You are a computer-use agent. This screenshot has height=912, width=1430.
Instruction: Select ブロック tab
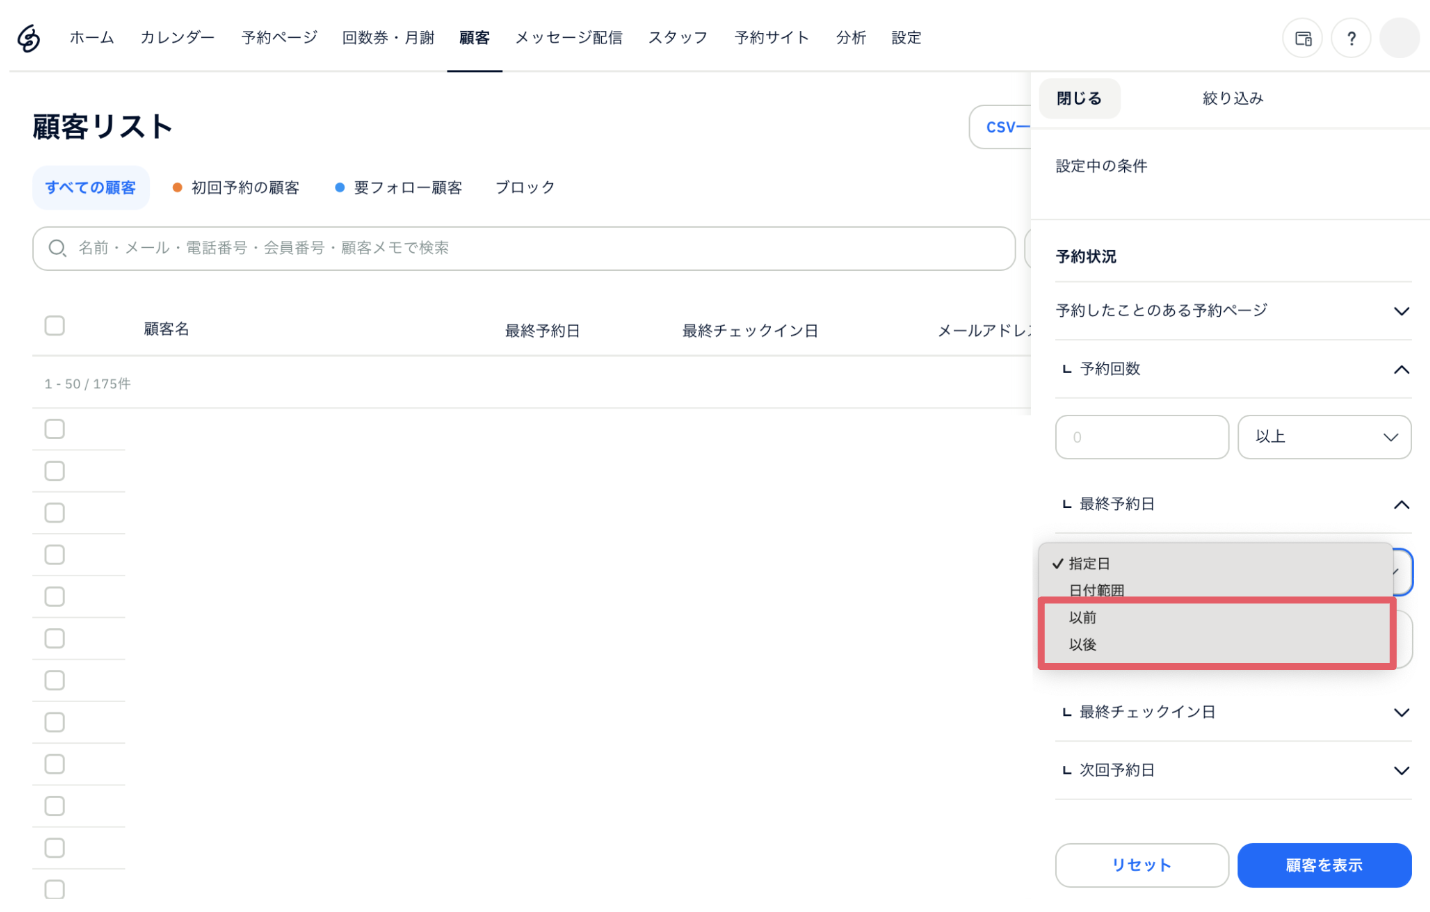point(525,188)
